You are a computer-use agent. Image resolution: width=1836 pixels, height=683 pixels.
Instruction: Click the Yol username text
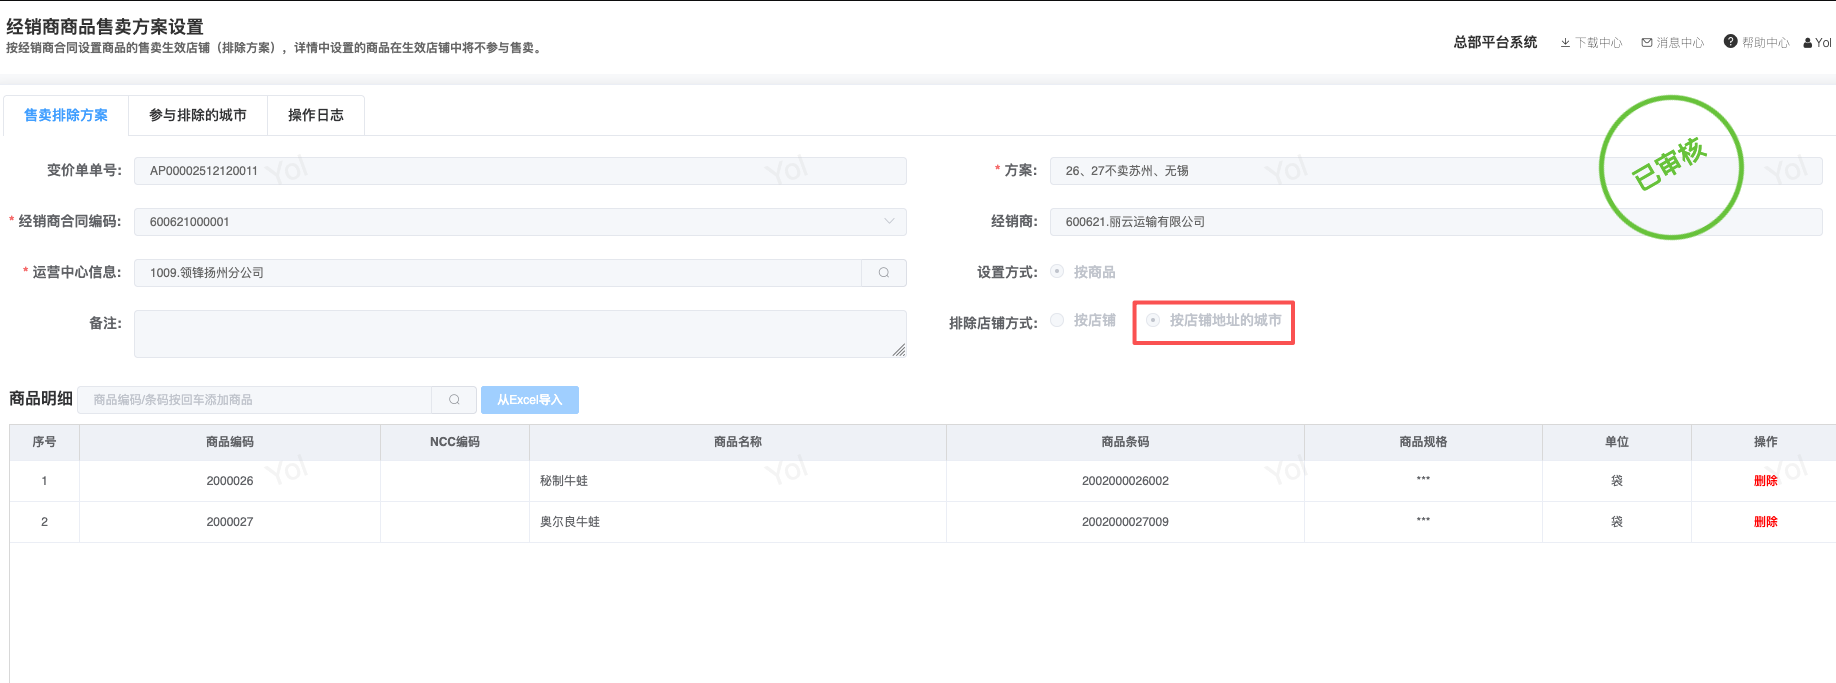pyautogui.click(x=1824, y=43)
